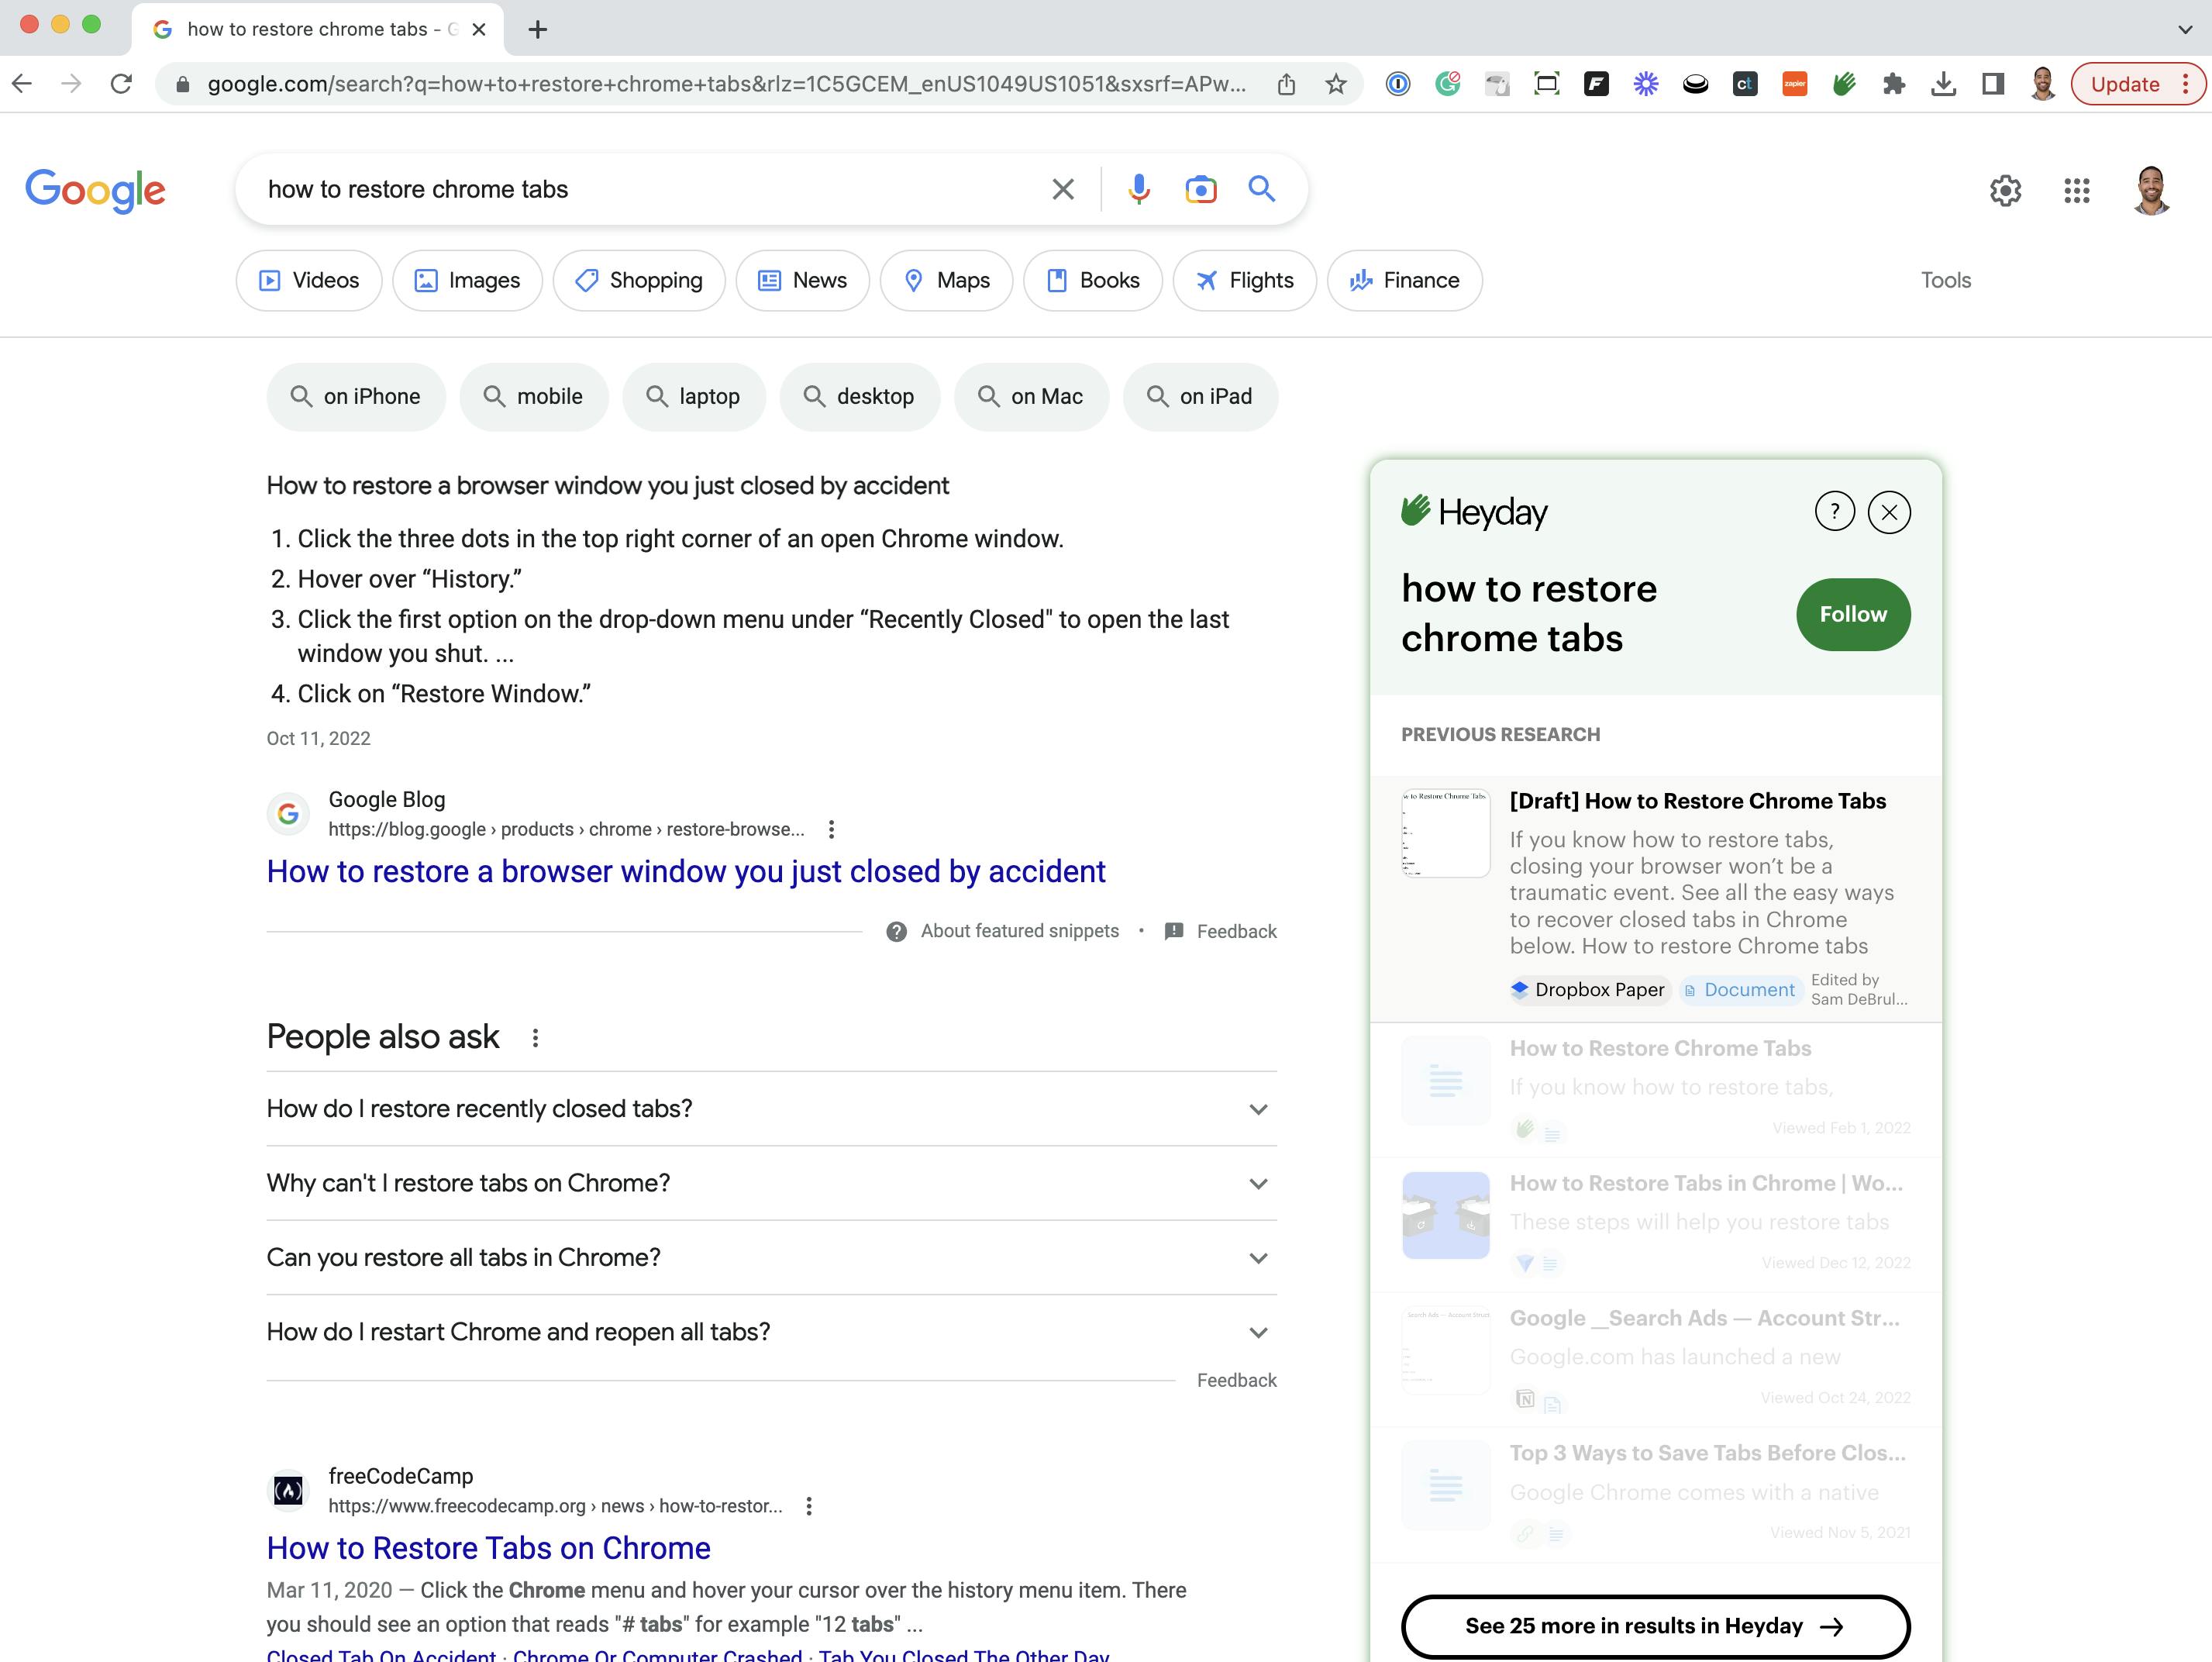Follow the topic in Heyday
The width and height of the screenshot is (2212, 1662).
1852,614
